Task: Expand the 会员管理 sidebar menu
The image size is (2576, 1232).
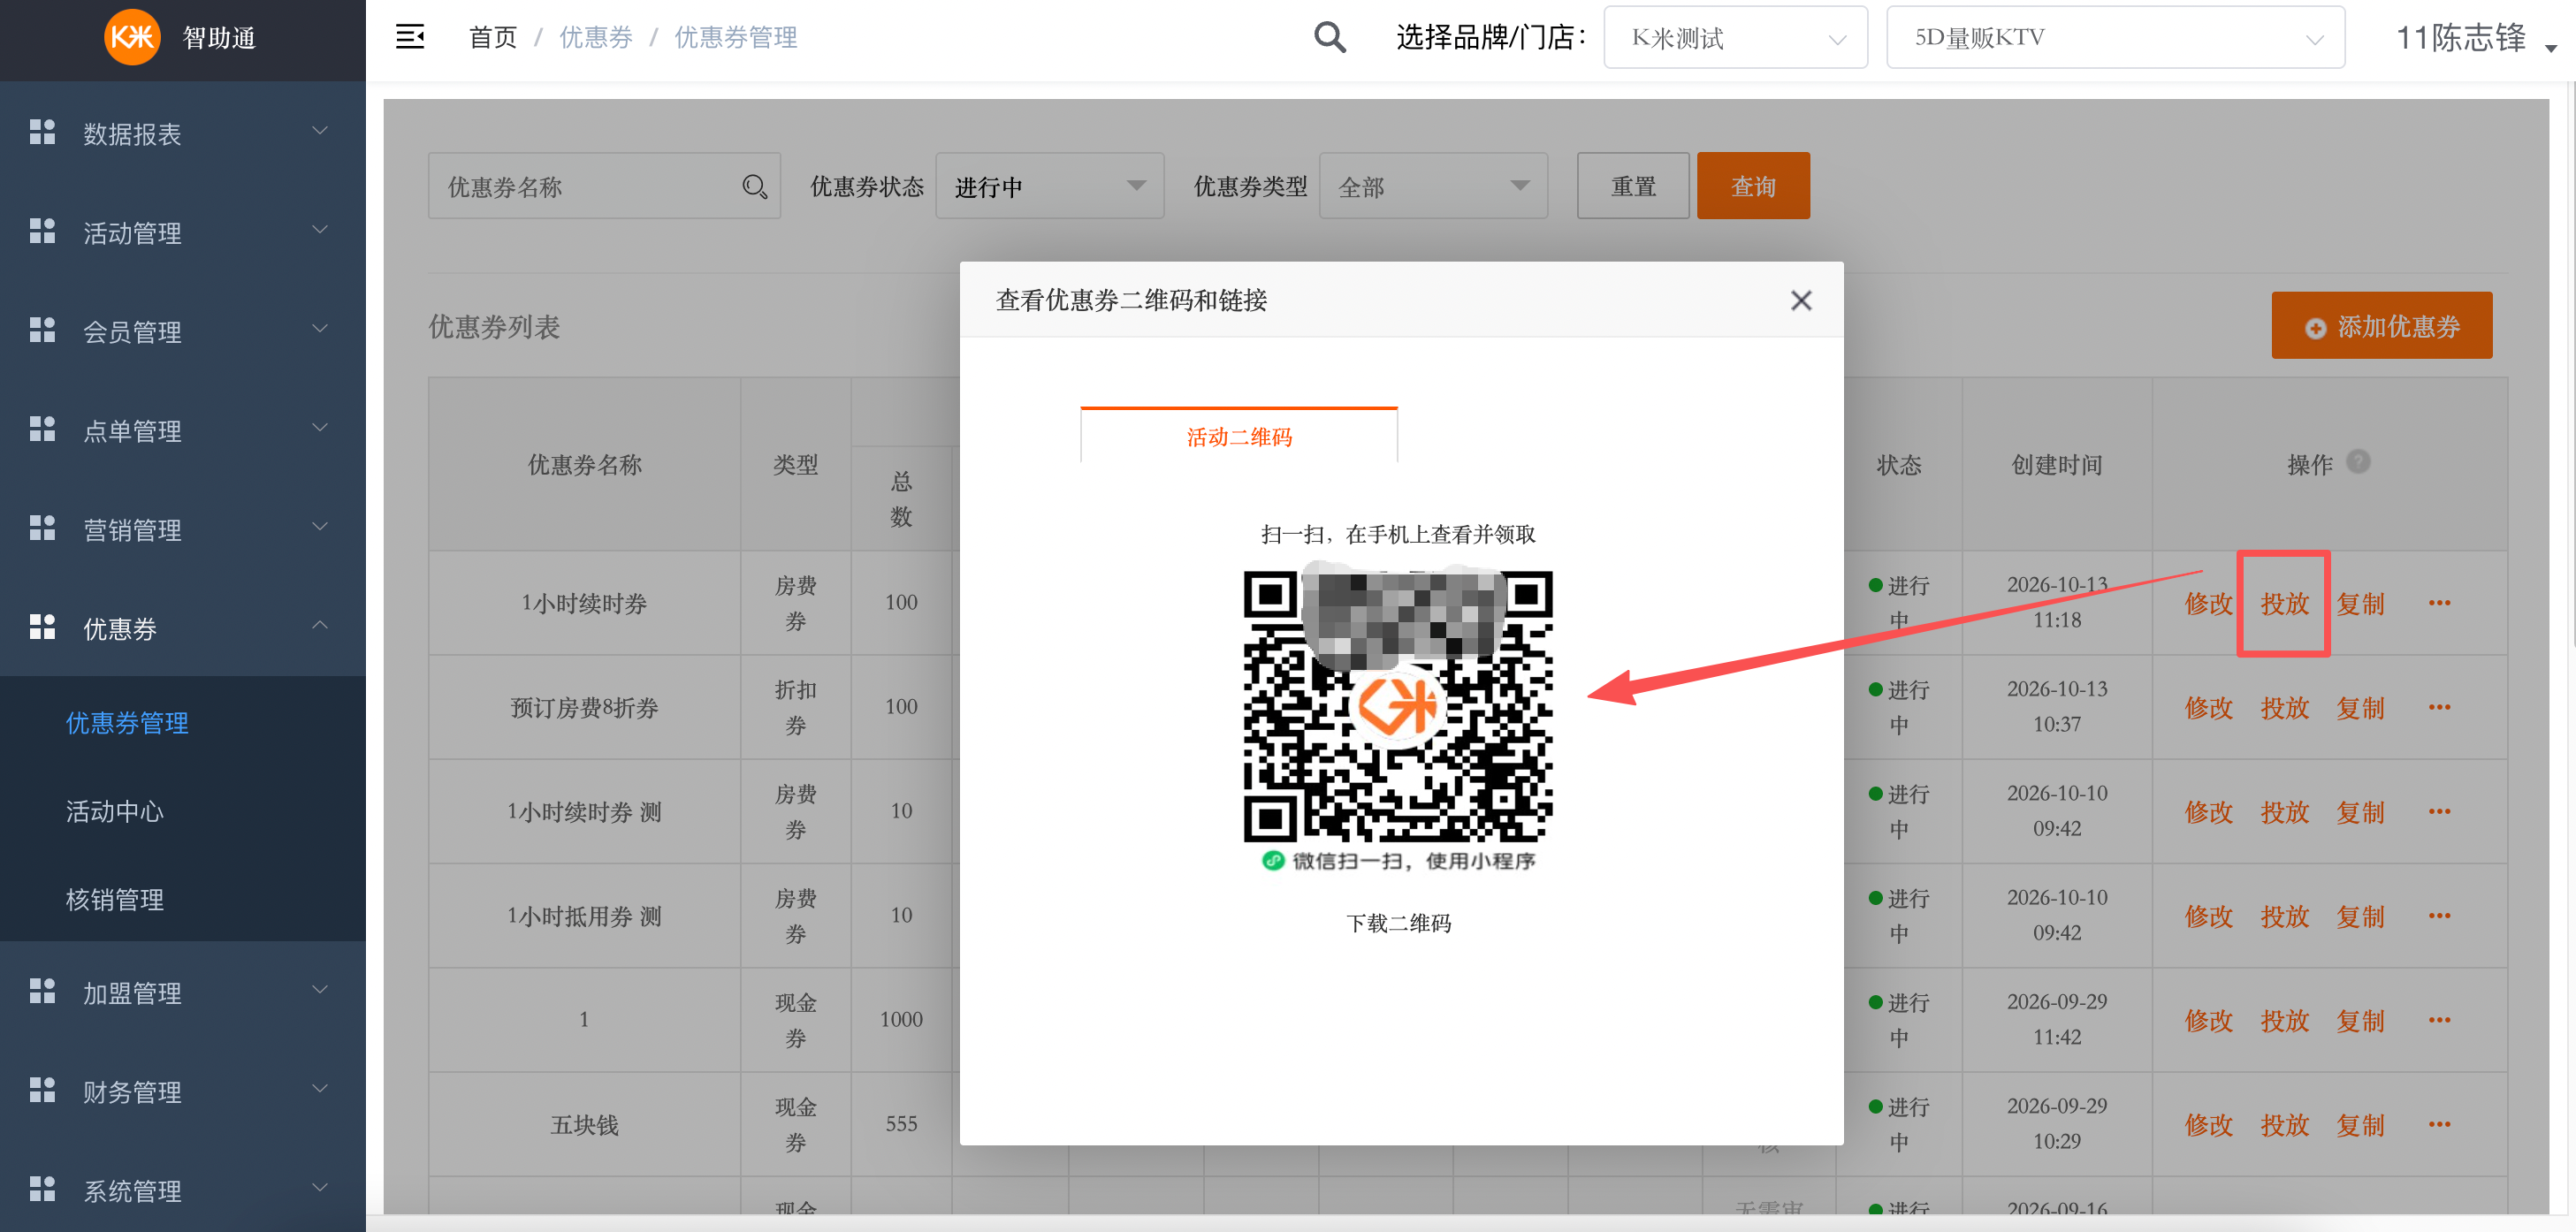Action: pos(182,331)
